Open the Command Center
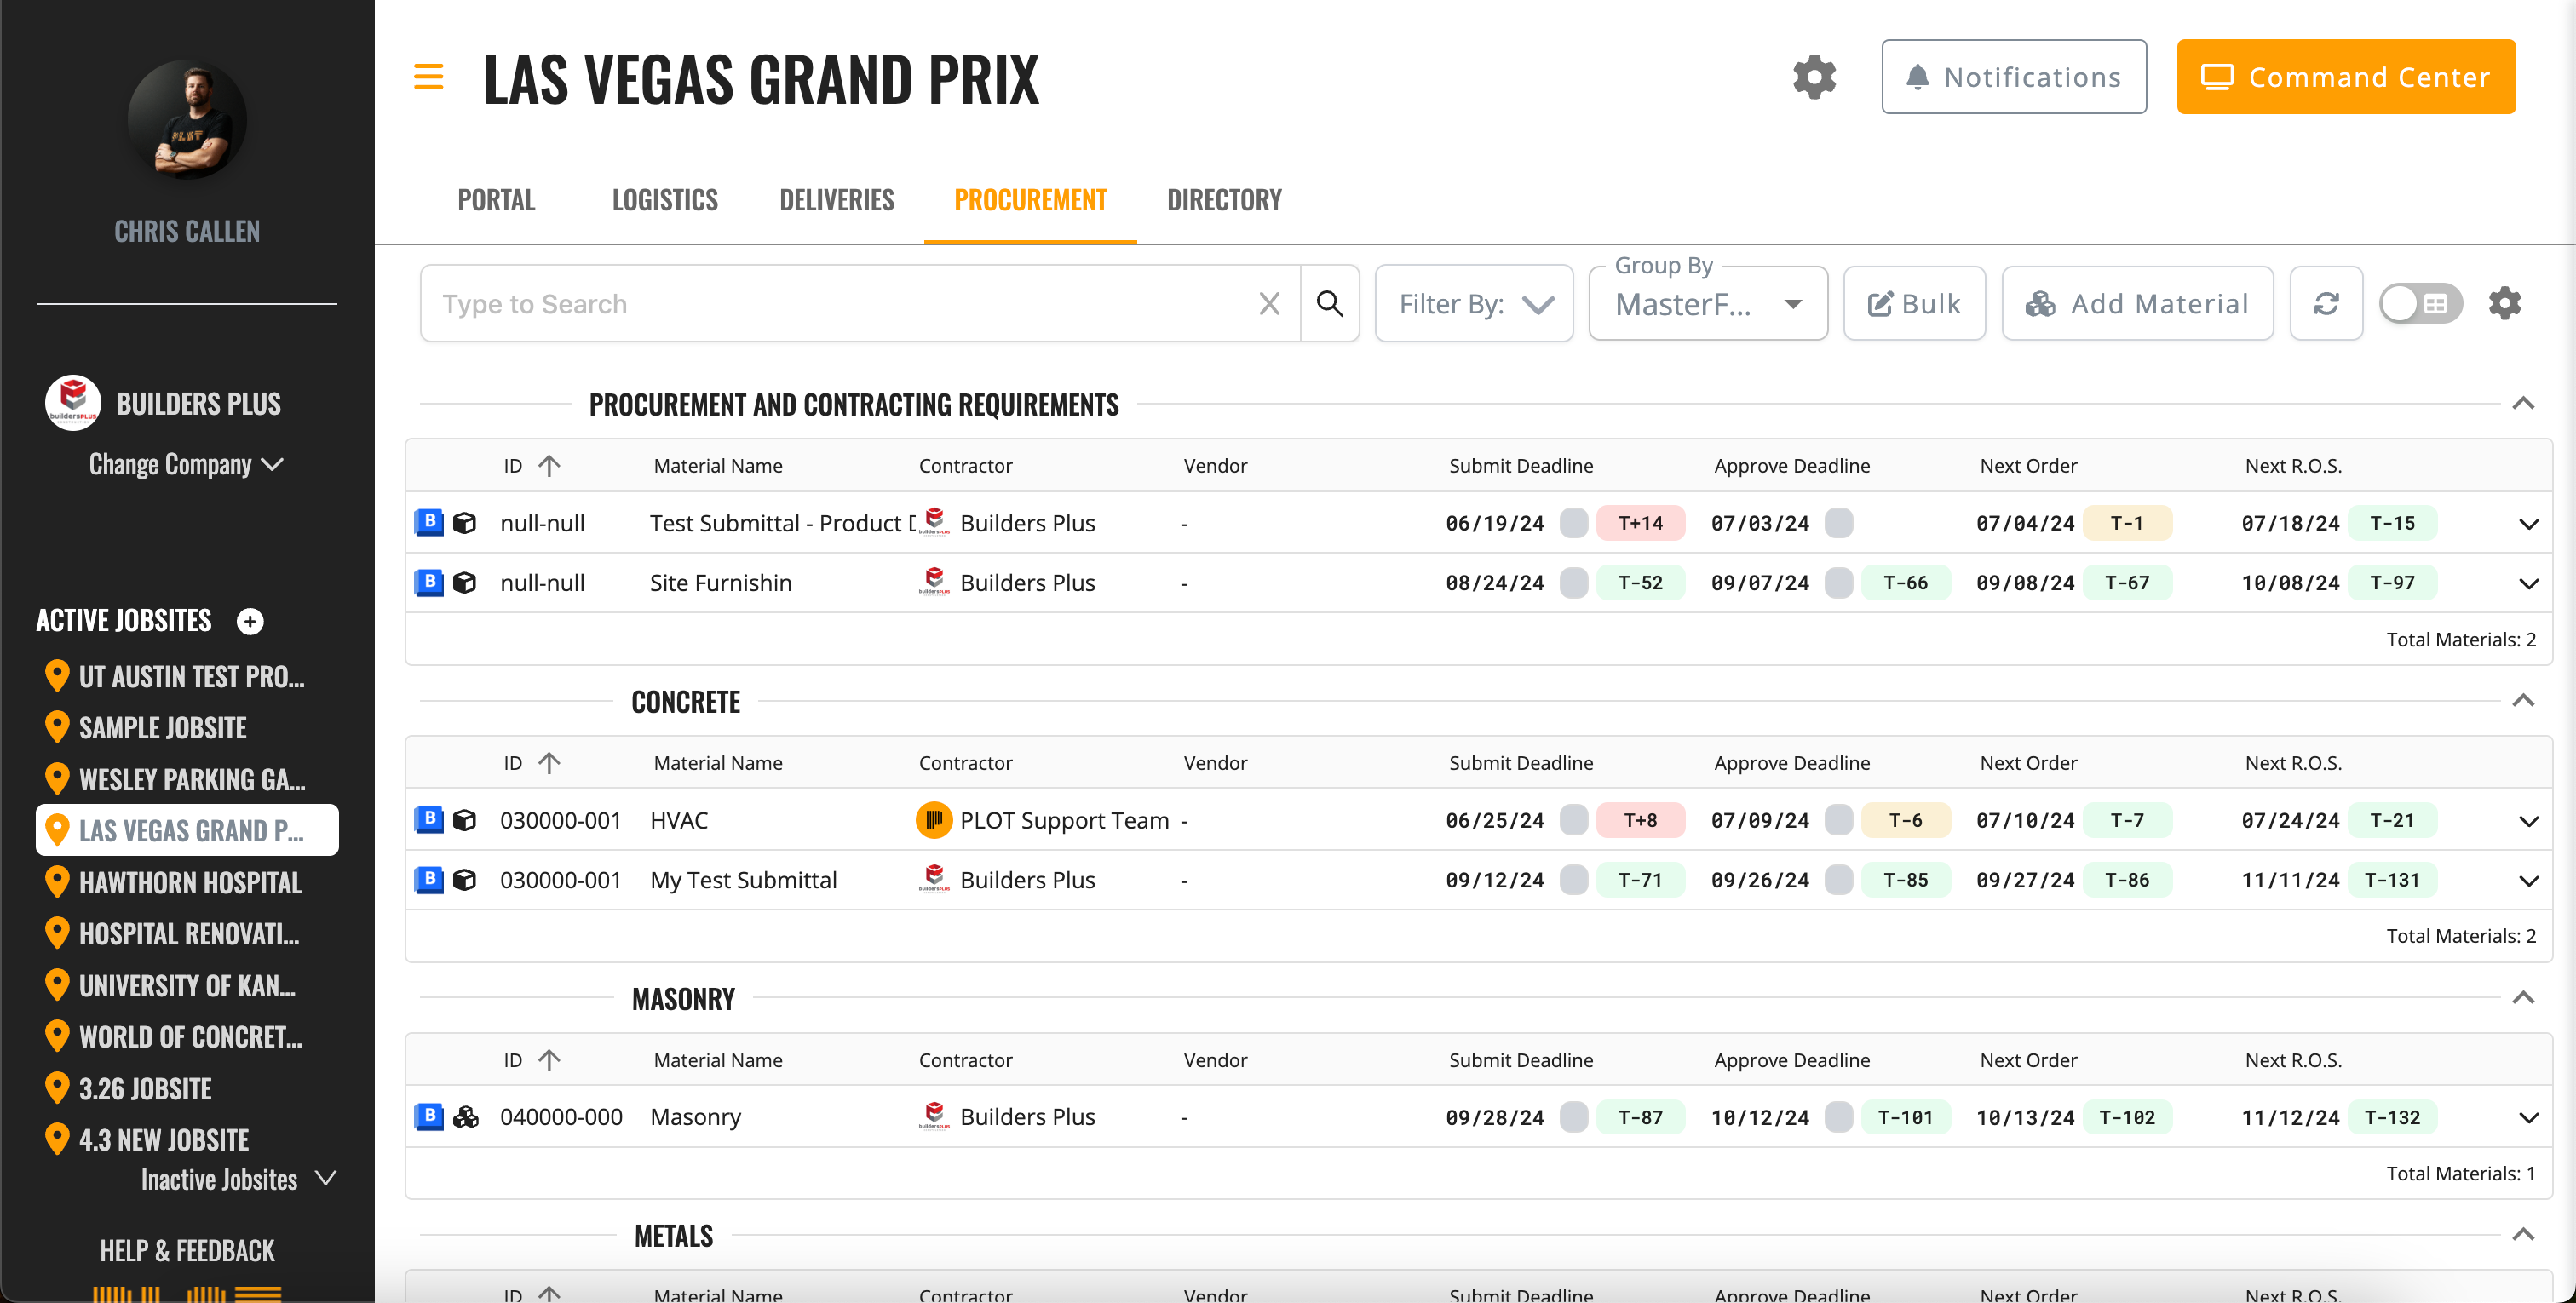The image size is (2576, 1303). point(2345,77)
